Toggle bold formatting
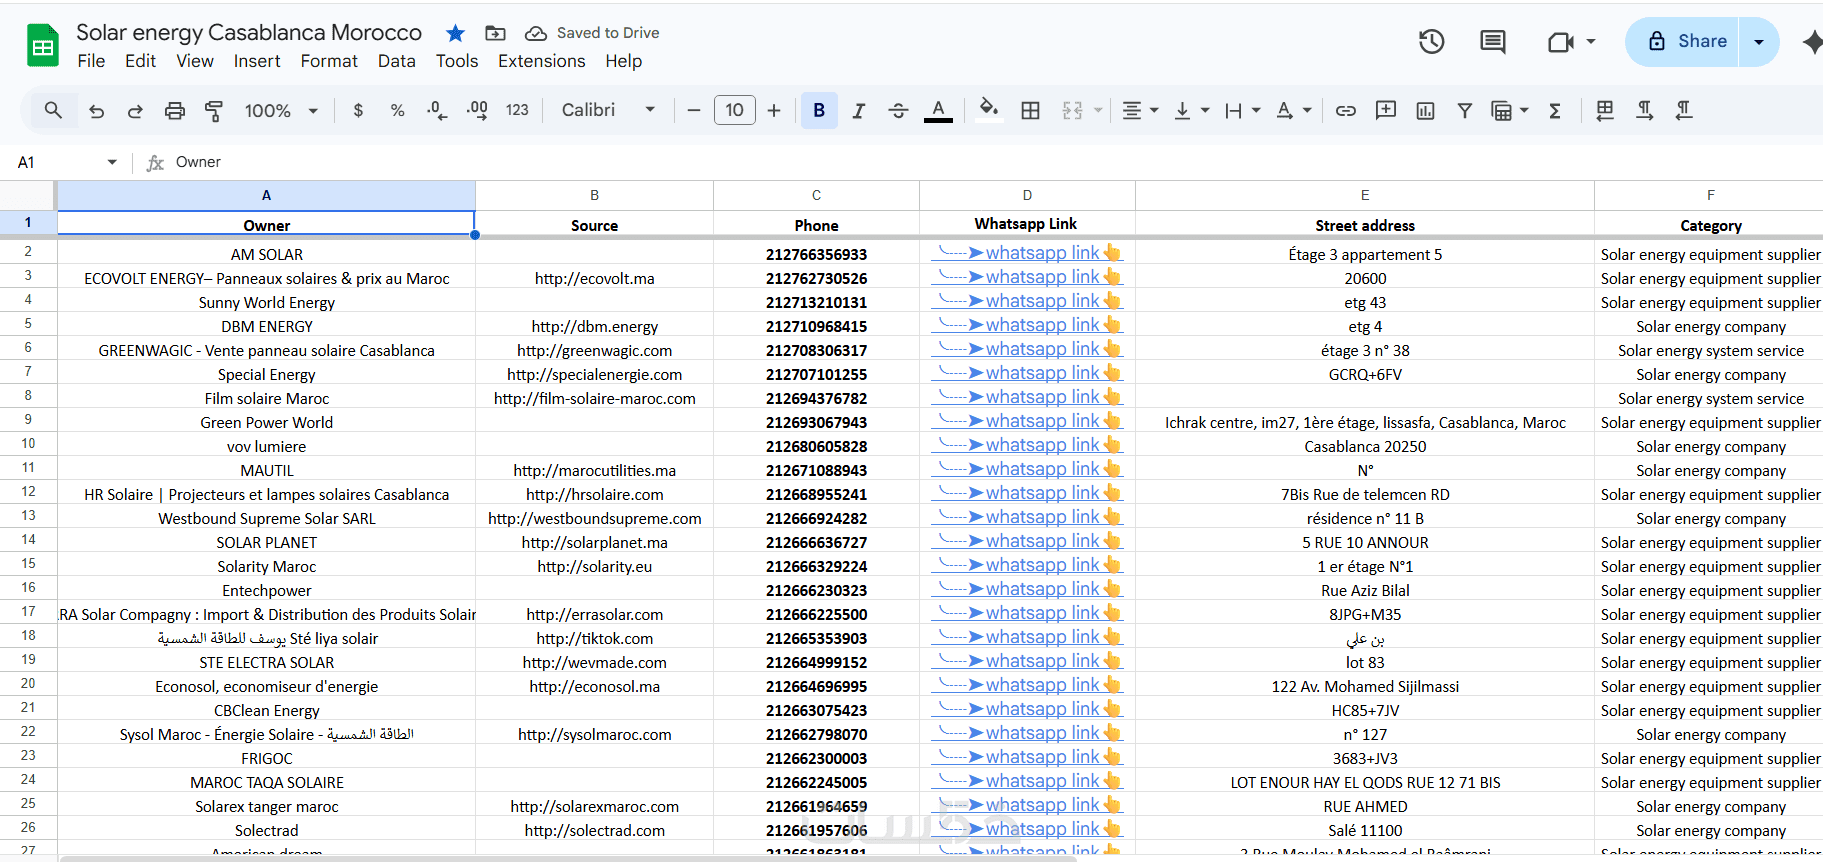The image size is (1823, 862). tap(818, 111)
